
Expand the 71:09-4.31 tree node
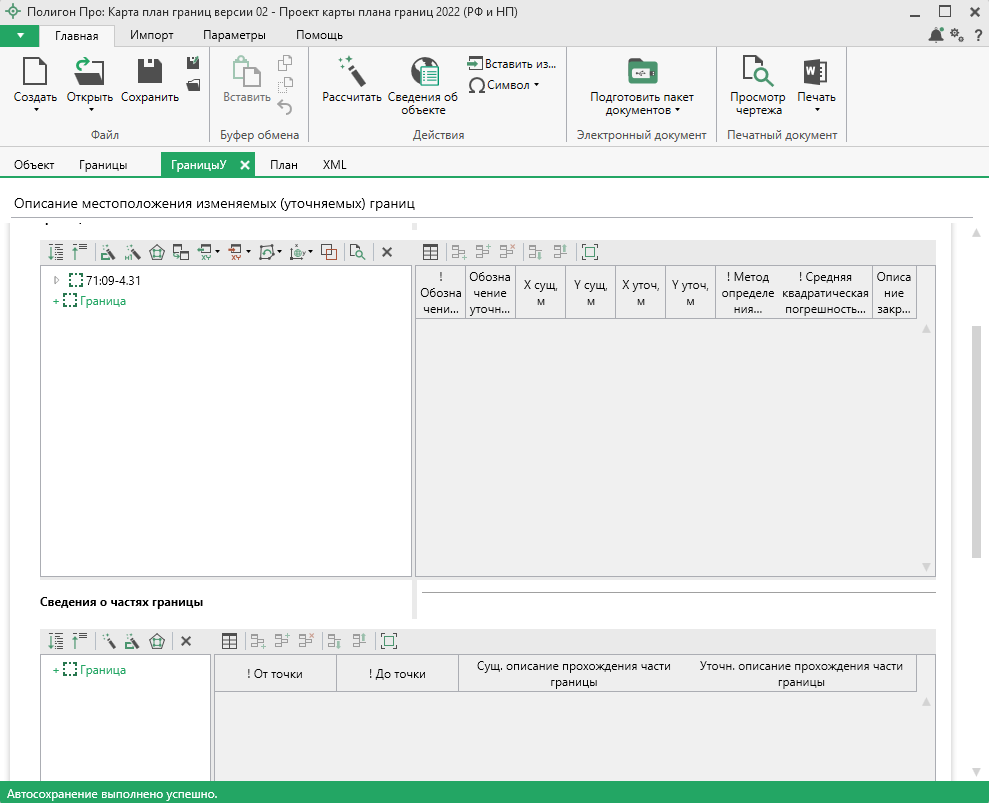57,281
